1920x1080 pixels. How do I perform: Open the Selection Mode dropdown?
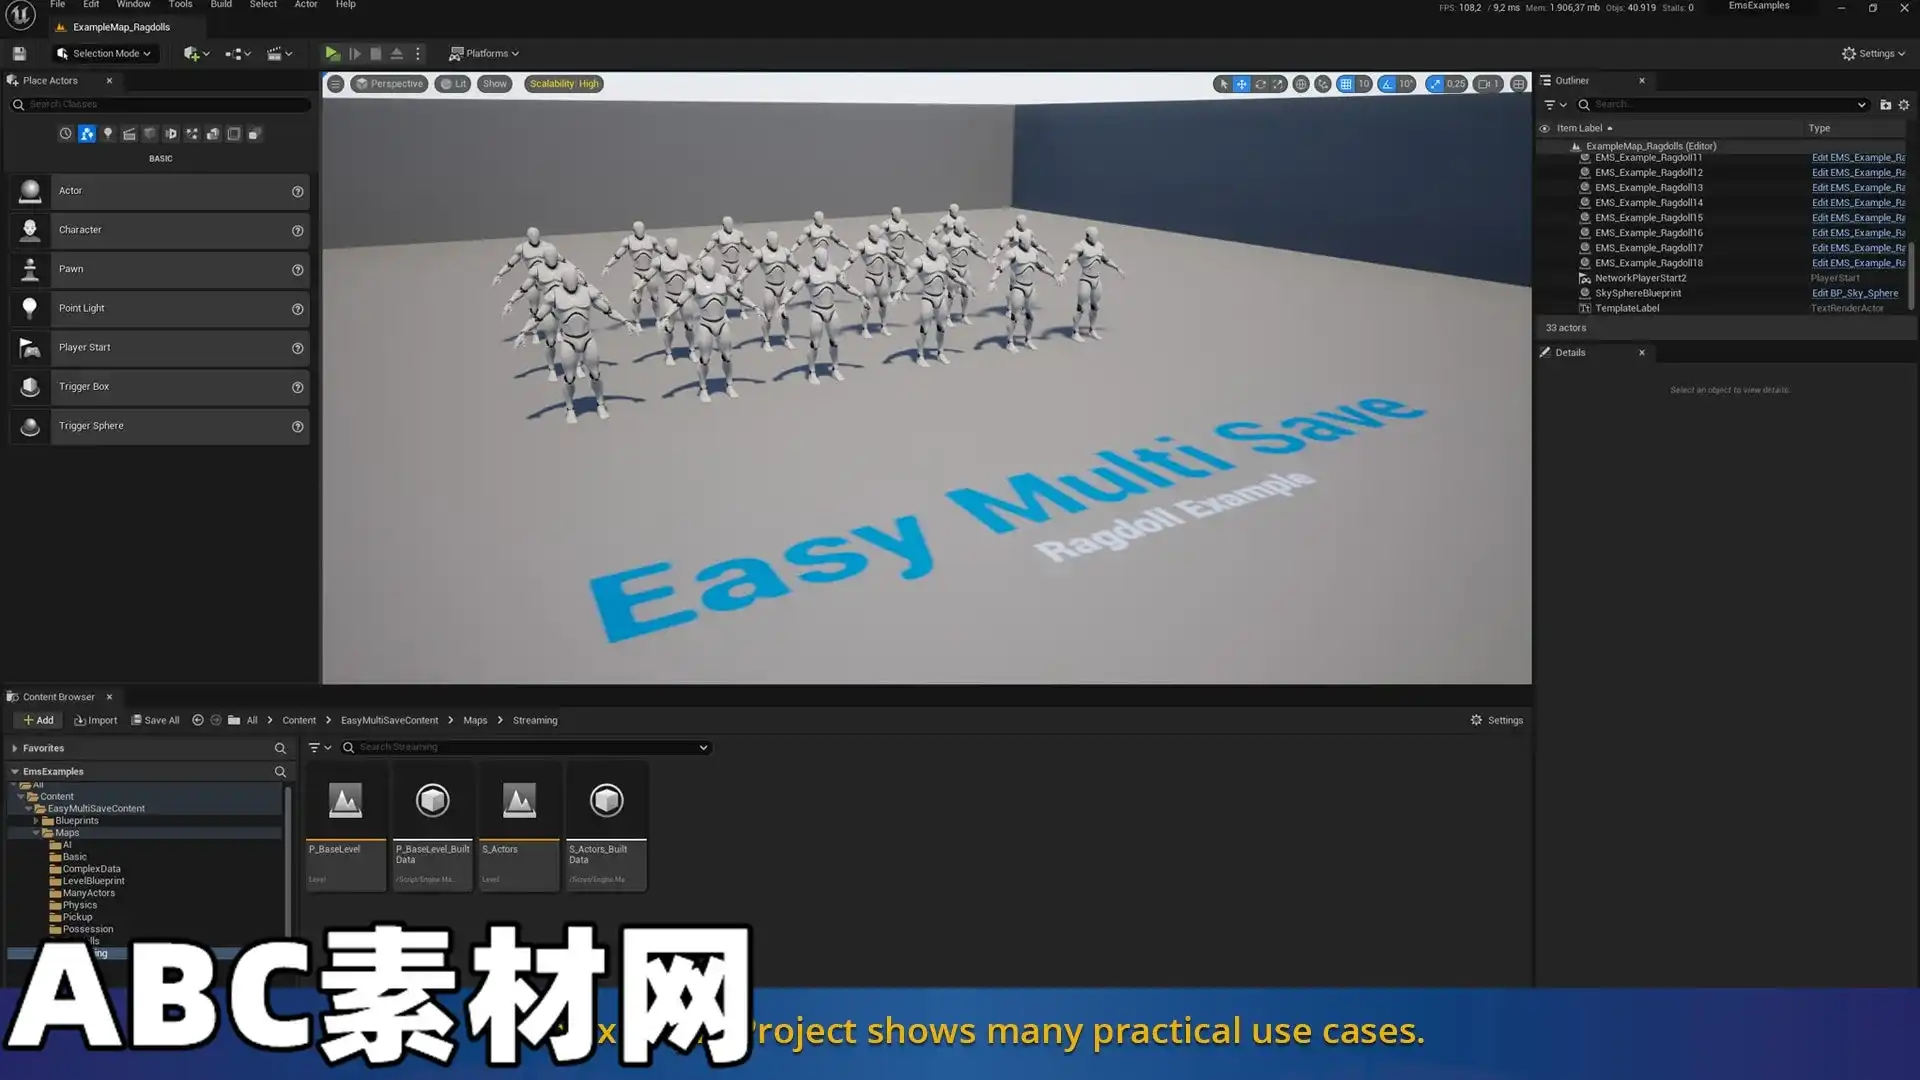pos(104,54)
